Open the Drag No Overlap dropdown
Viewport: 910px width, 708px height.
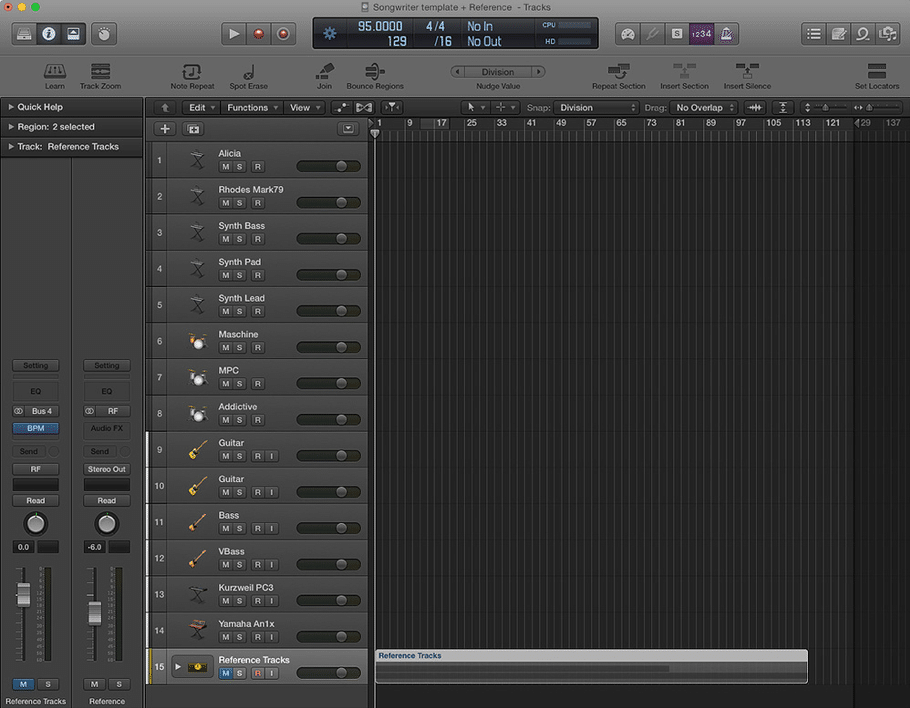tap(703, 107)
